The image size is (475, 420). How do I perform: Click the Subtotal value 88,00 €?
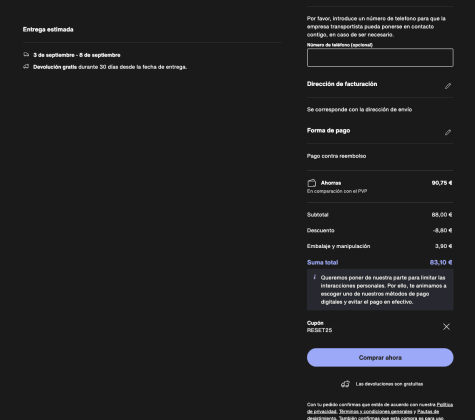pos(442,215)
